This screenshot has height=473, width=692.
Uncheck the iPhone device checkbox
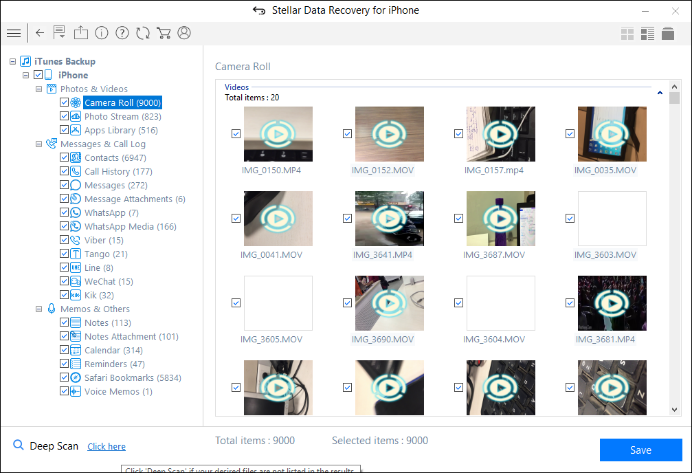point(38,75)
